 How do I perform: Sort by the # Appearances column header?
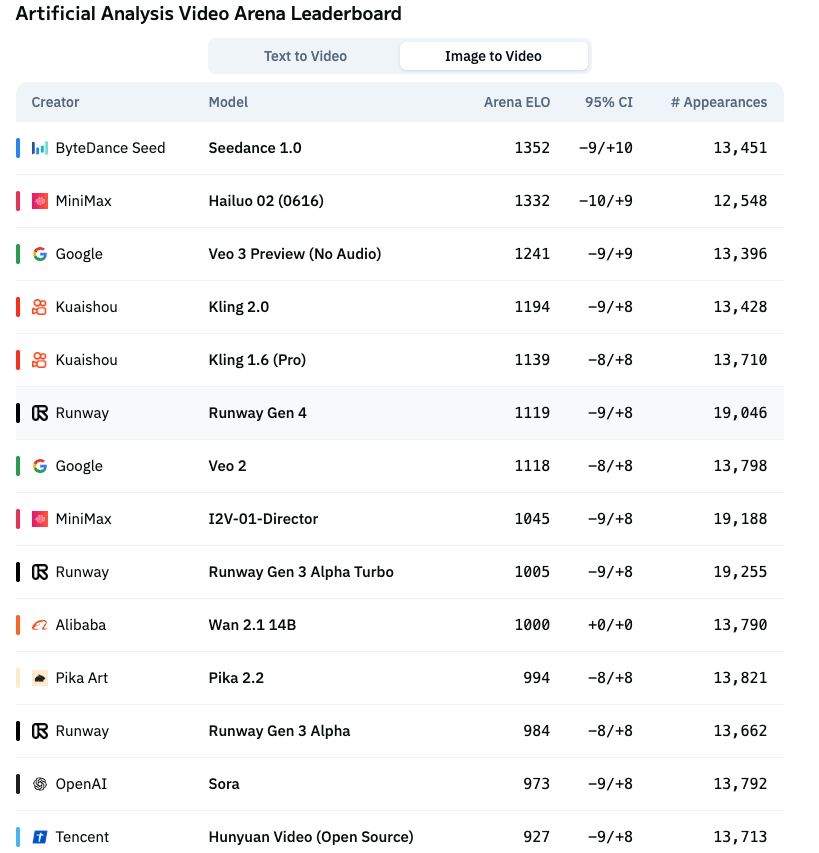tap(718, 102)
